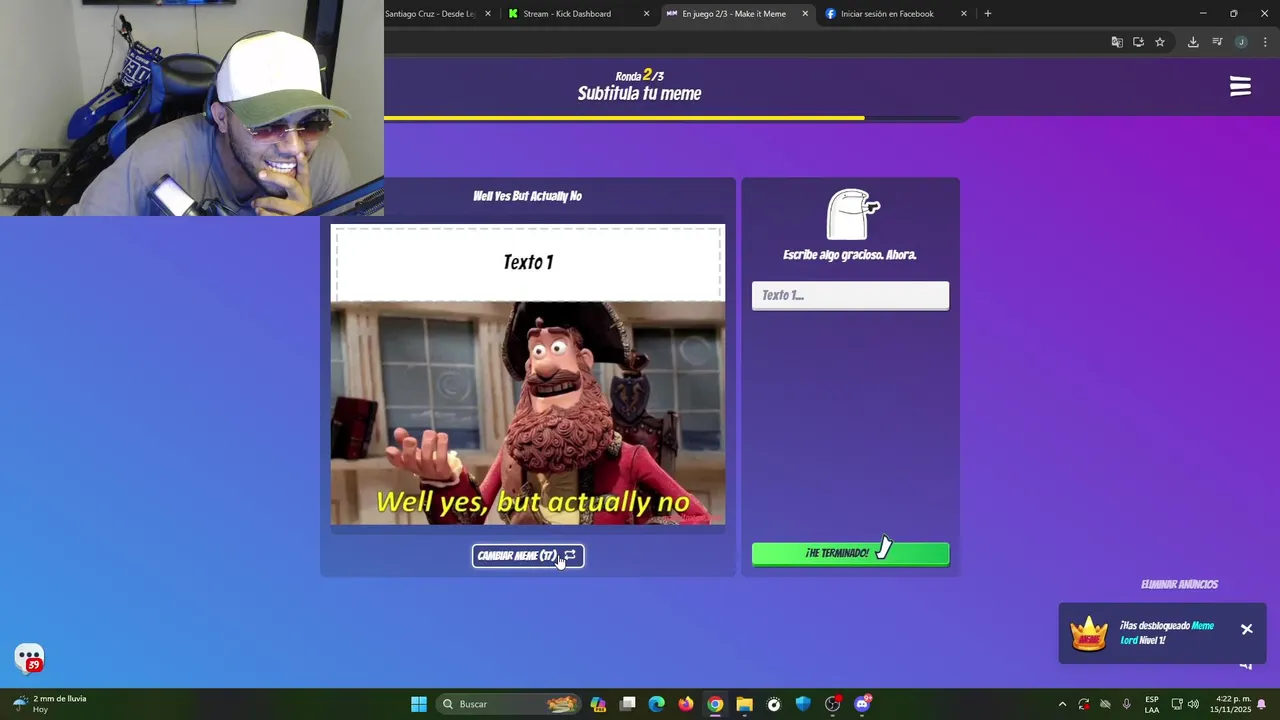
Task: Click the install app icon in address bar
Action: point(1138,42)
